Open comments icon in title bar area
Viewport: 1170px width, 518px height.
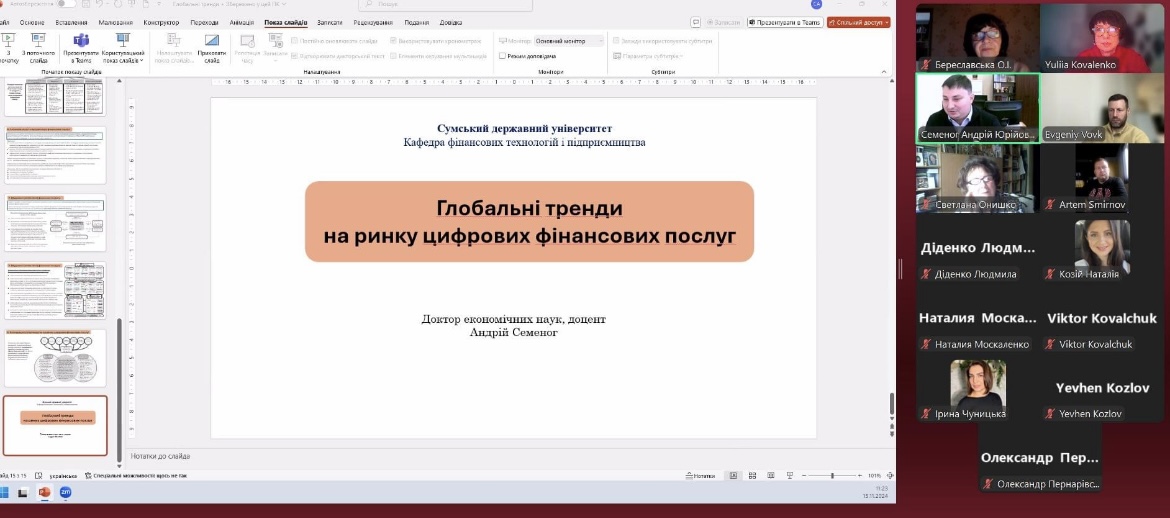click(695, 22)
